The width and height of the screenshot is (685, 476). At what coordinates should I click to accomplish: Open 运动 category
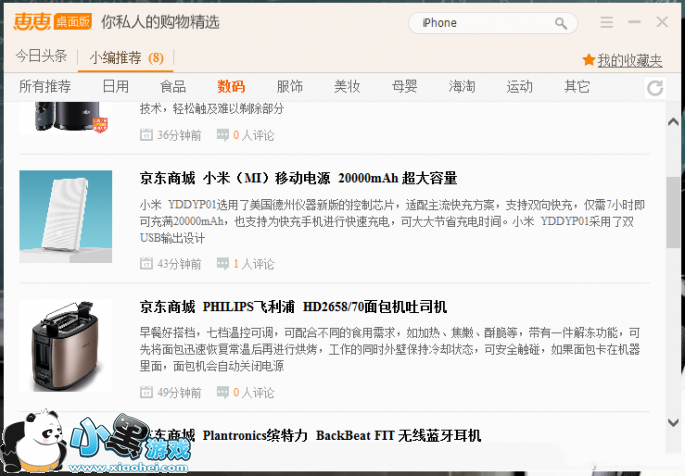519,86
